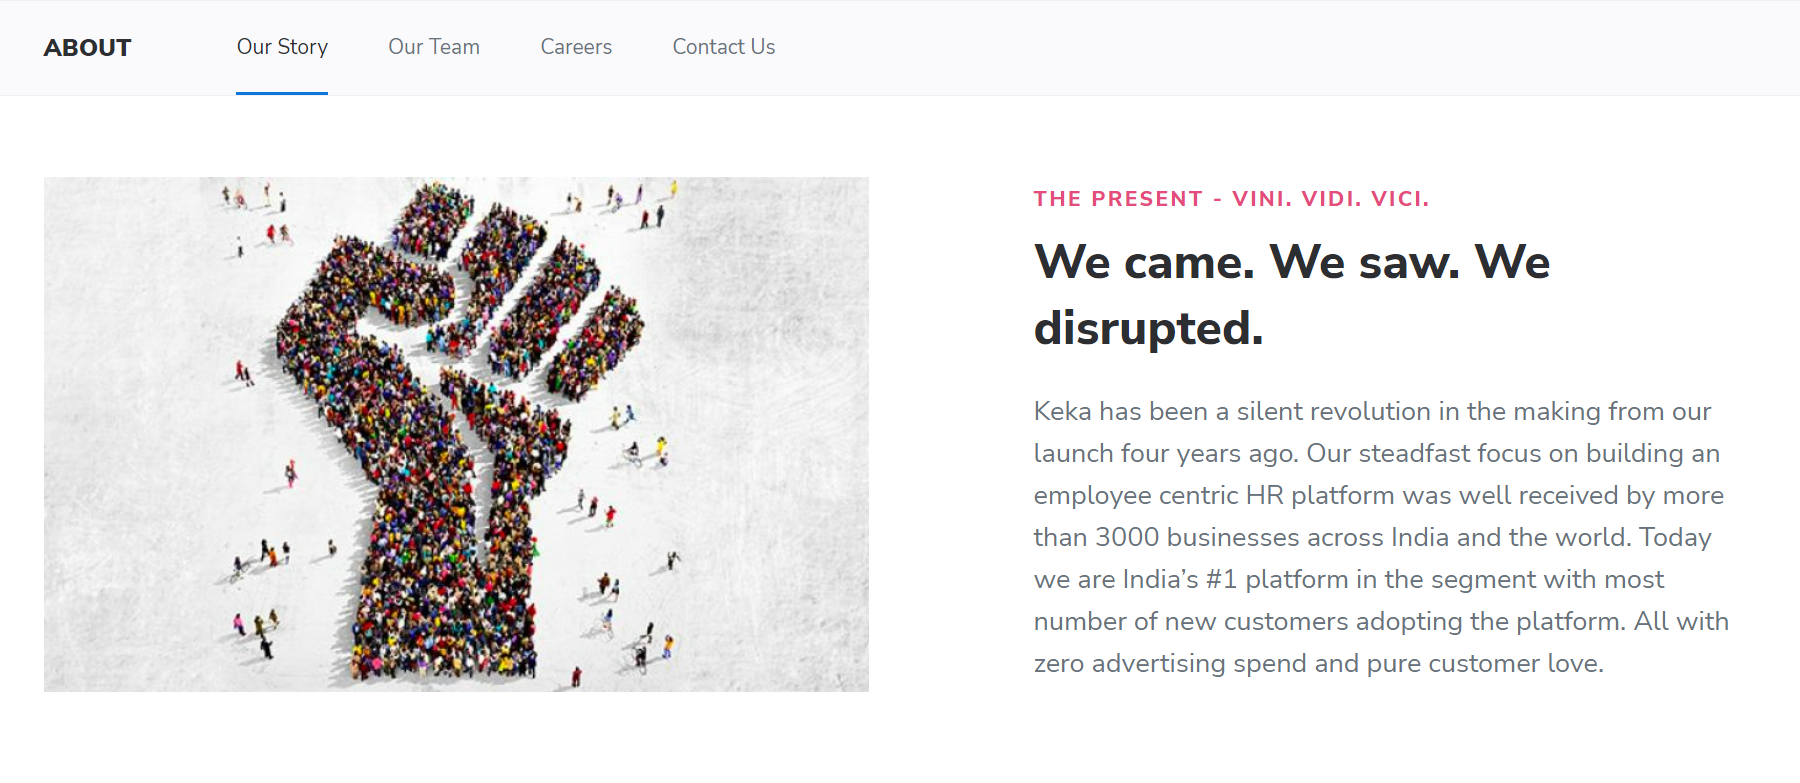The height and width of the screenshot is (783, 1800).
Task: Switch to the Our Team tab
Action: [x=434, y=47]
